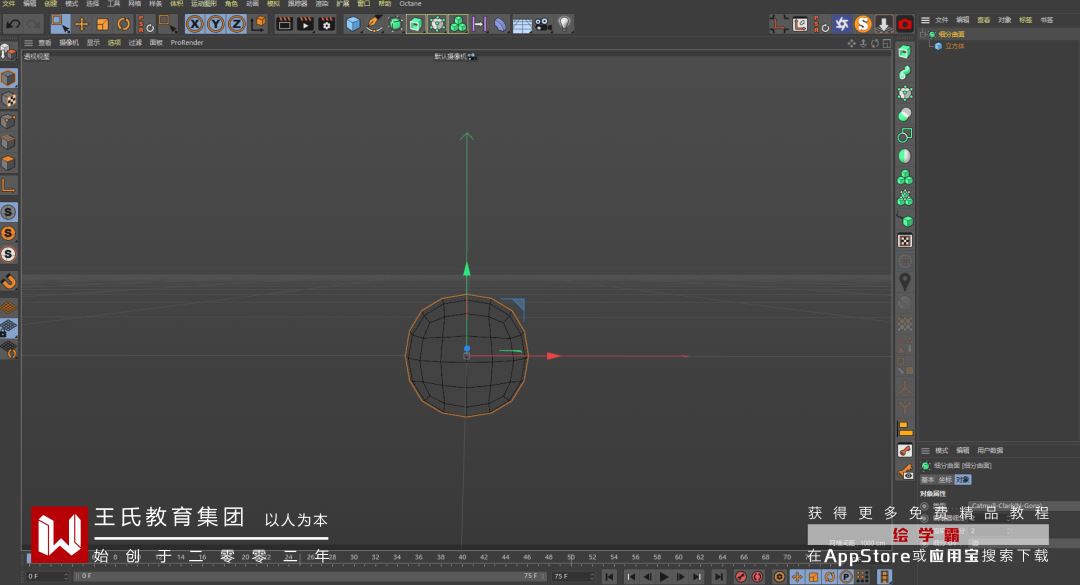Viewport: 1080px width, 585px height.
Task: Select the 立方体 cube in object list
Action: (x=956, y=46)
